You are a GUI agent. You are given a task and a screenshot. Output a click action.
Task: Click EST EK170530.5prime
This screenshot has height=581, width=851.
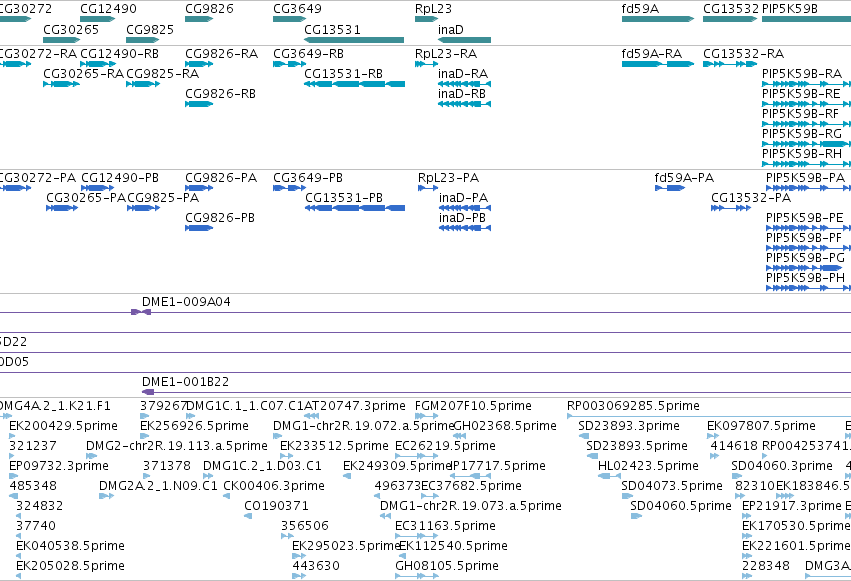coord(747,536)
